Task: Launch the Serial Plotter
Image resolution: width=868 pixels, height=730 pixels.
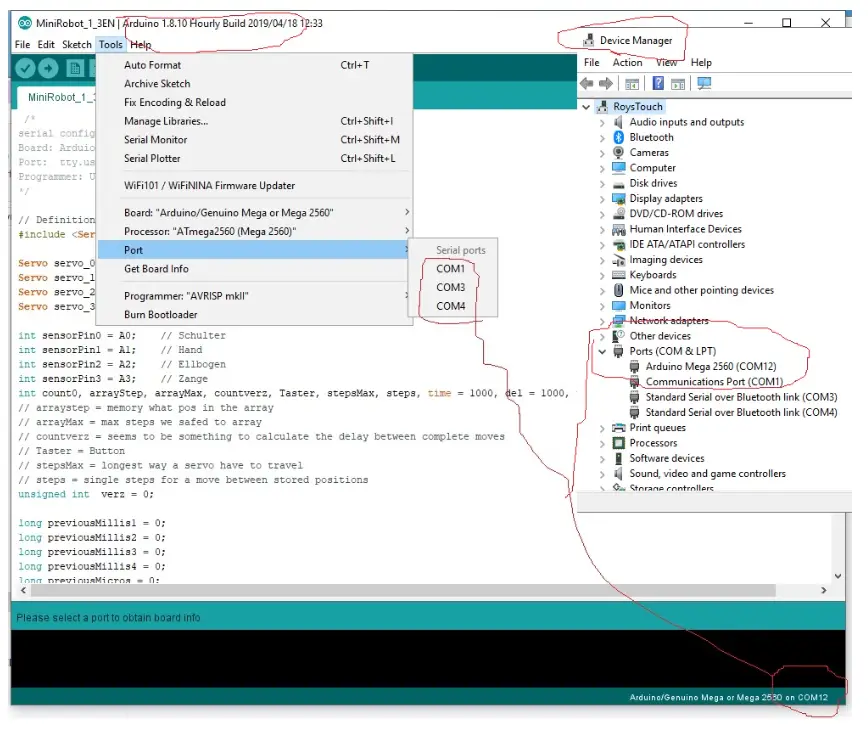Action: tap(255, 158)
